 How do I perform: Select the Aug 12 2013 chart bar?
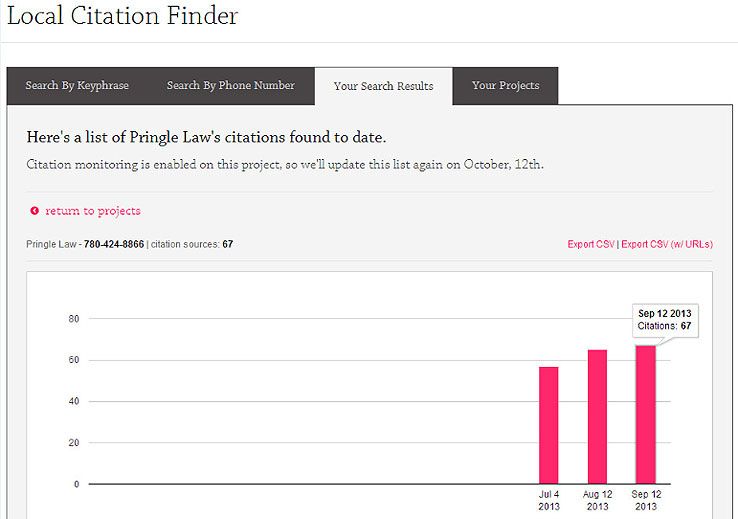click(597, 416)
